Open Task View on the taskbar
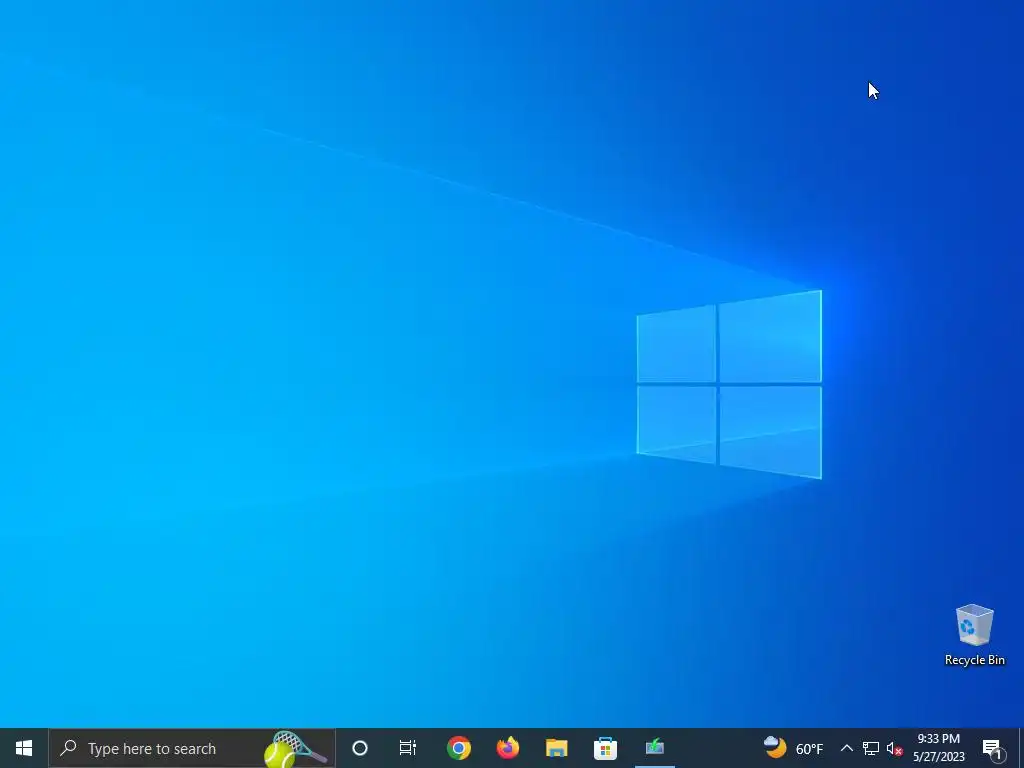The image size is (1024, 768). point(408,748)
